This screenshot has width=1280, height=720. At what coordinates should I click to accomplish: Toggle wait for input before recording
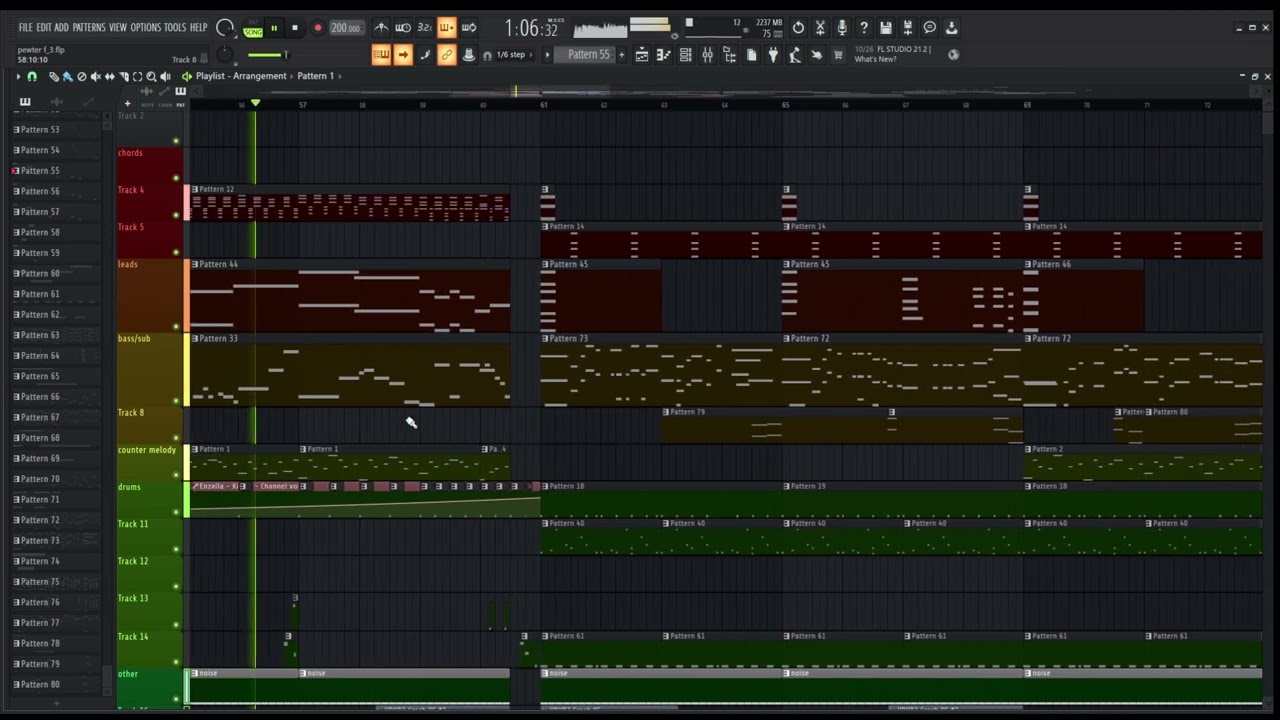point(403,28)
